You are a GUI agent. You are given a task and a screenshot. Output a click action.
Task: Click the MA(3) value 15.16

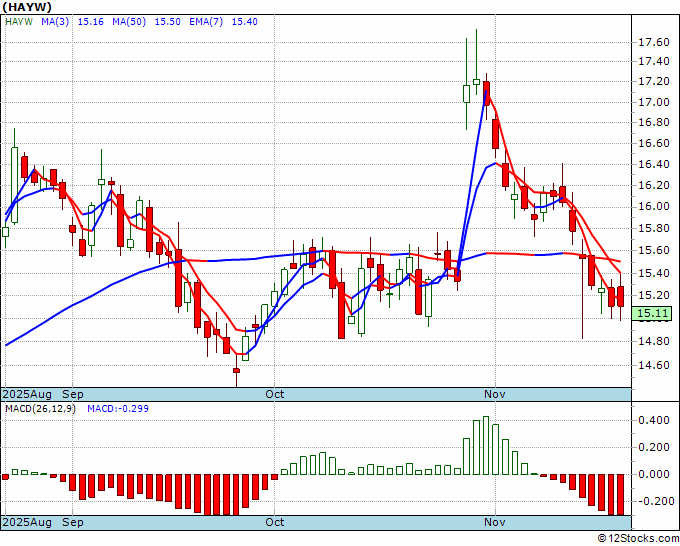90,22
